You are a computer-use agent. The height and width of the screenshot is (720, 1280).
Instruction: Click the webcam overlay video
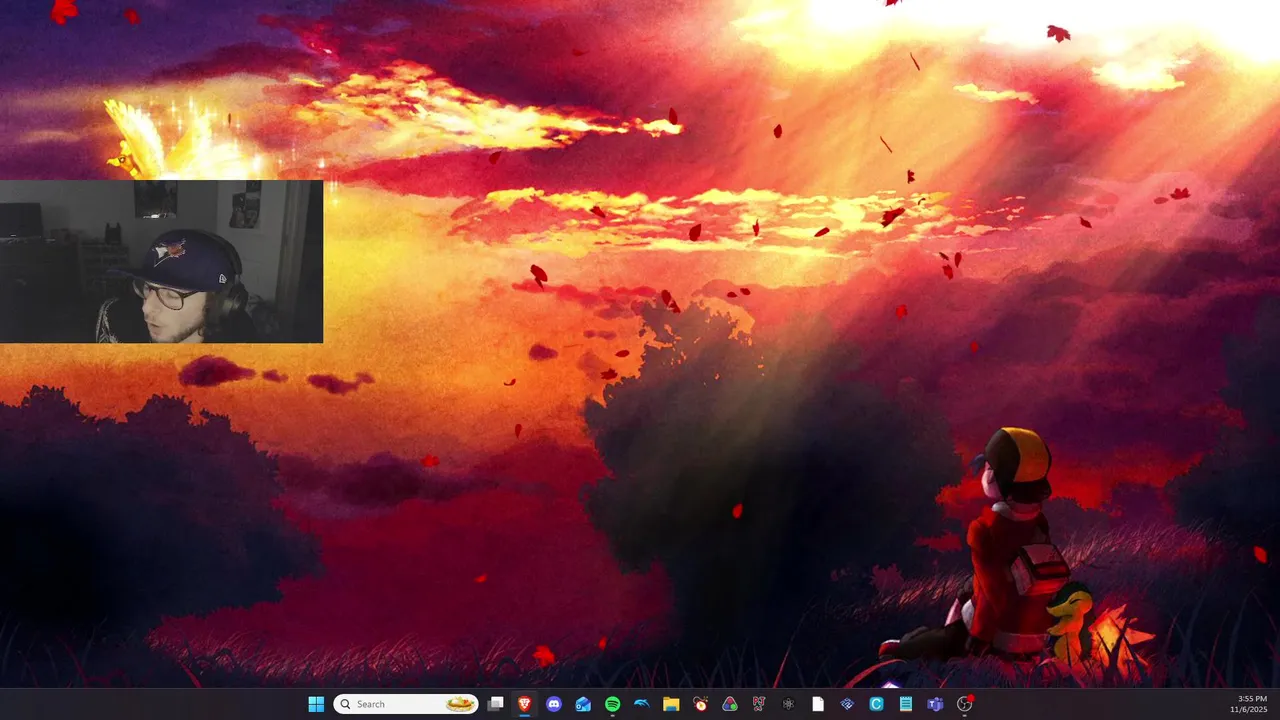(x=161, y=262)
